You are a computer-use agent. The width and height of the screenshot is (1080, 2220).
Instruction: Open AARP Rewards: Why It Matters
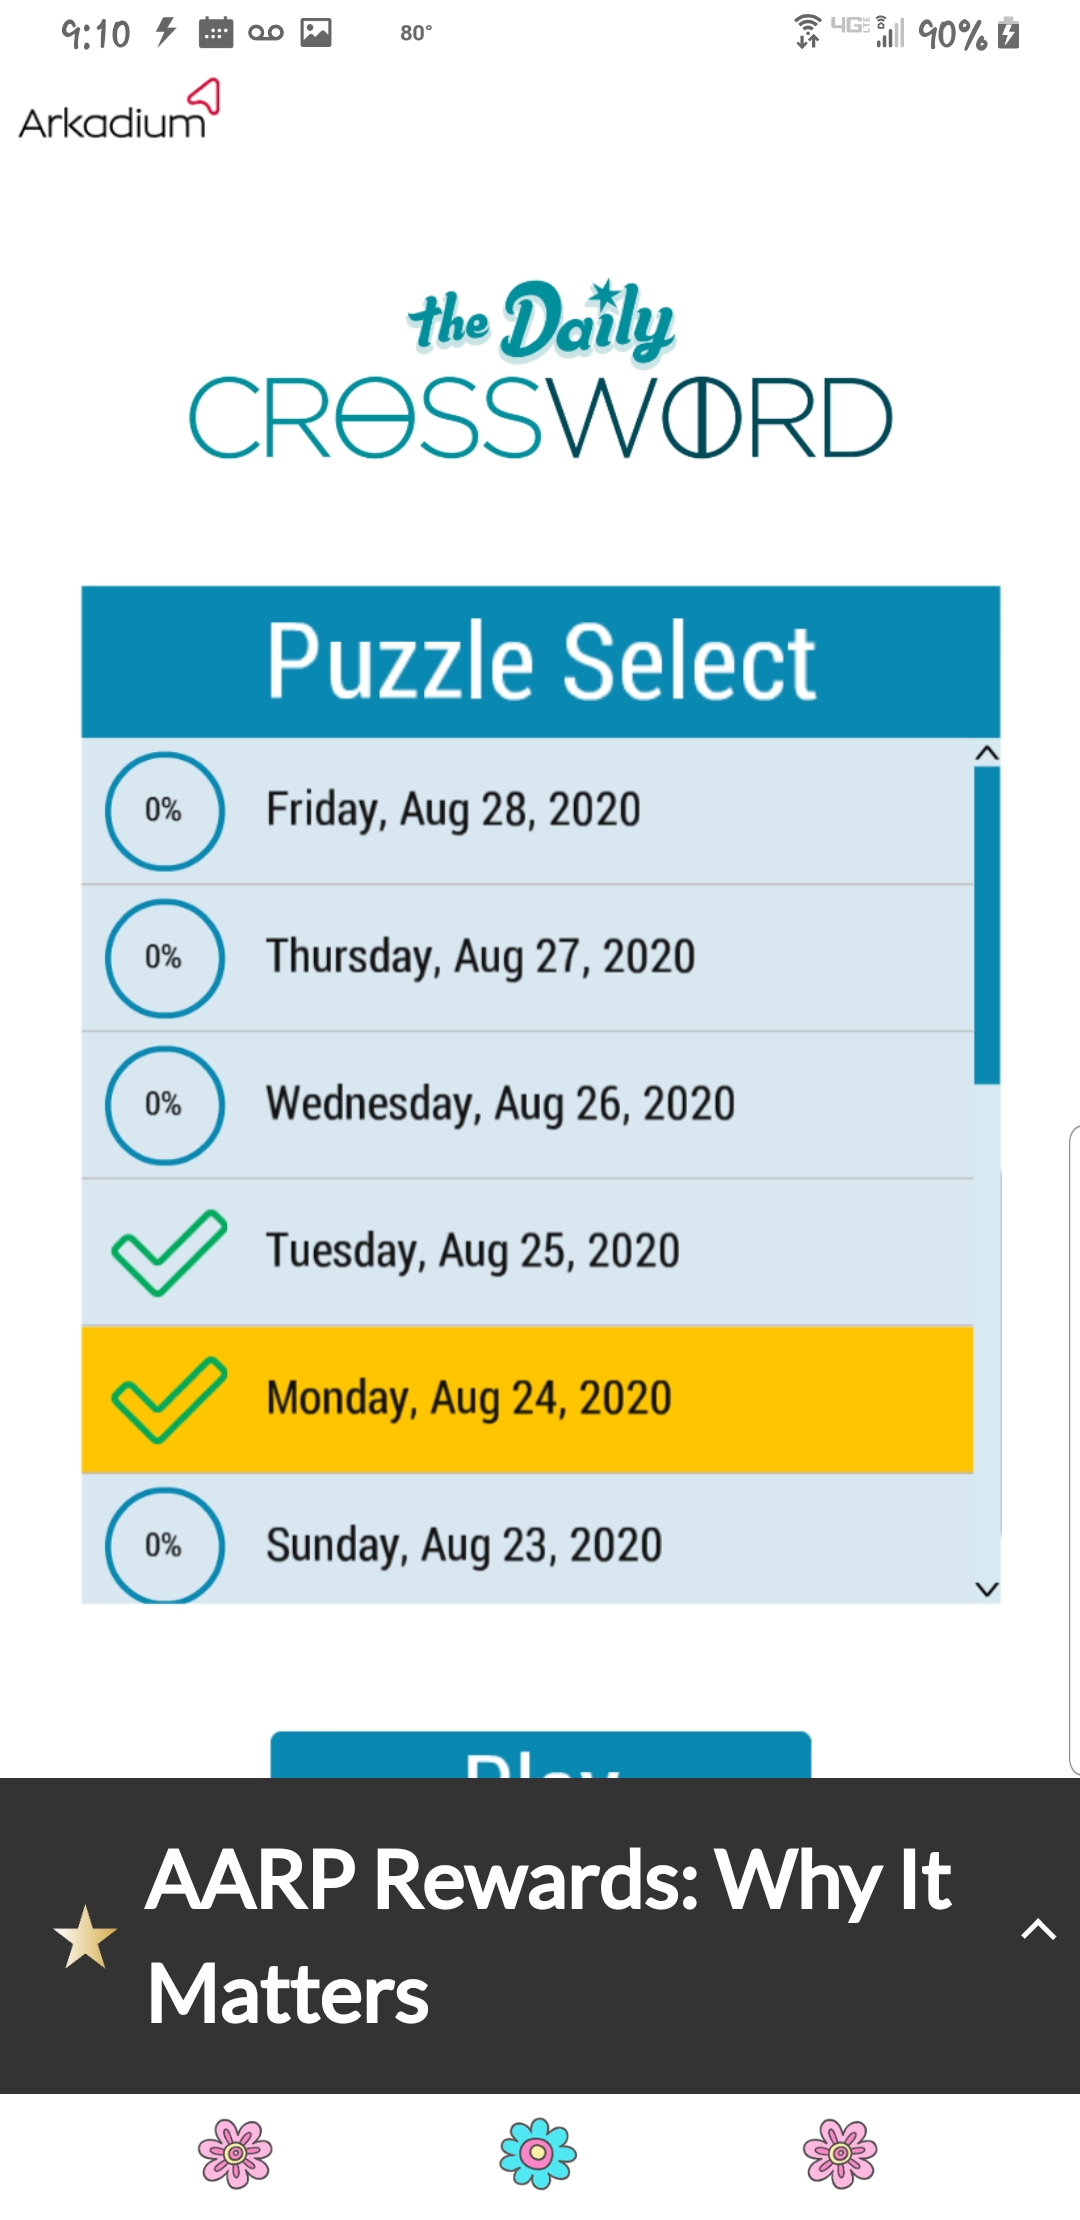click(548, 1935)
